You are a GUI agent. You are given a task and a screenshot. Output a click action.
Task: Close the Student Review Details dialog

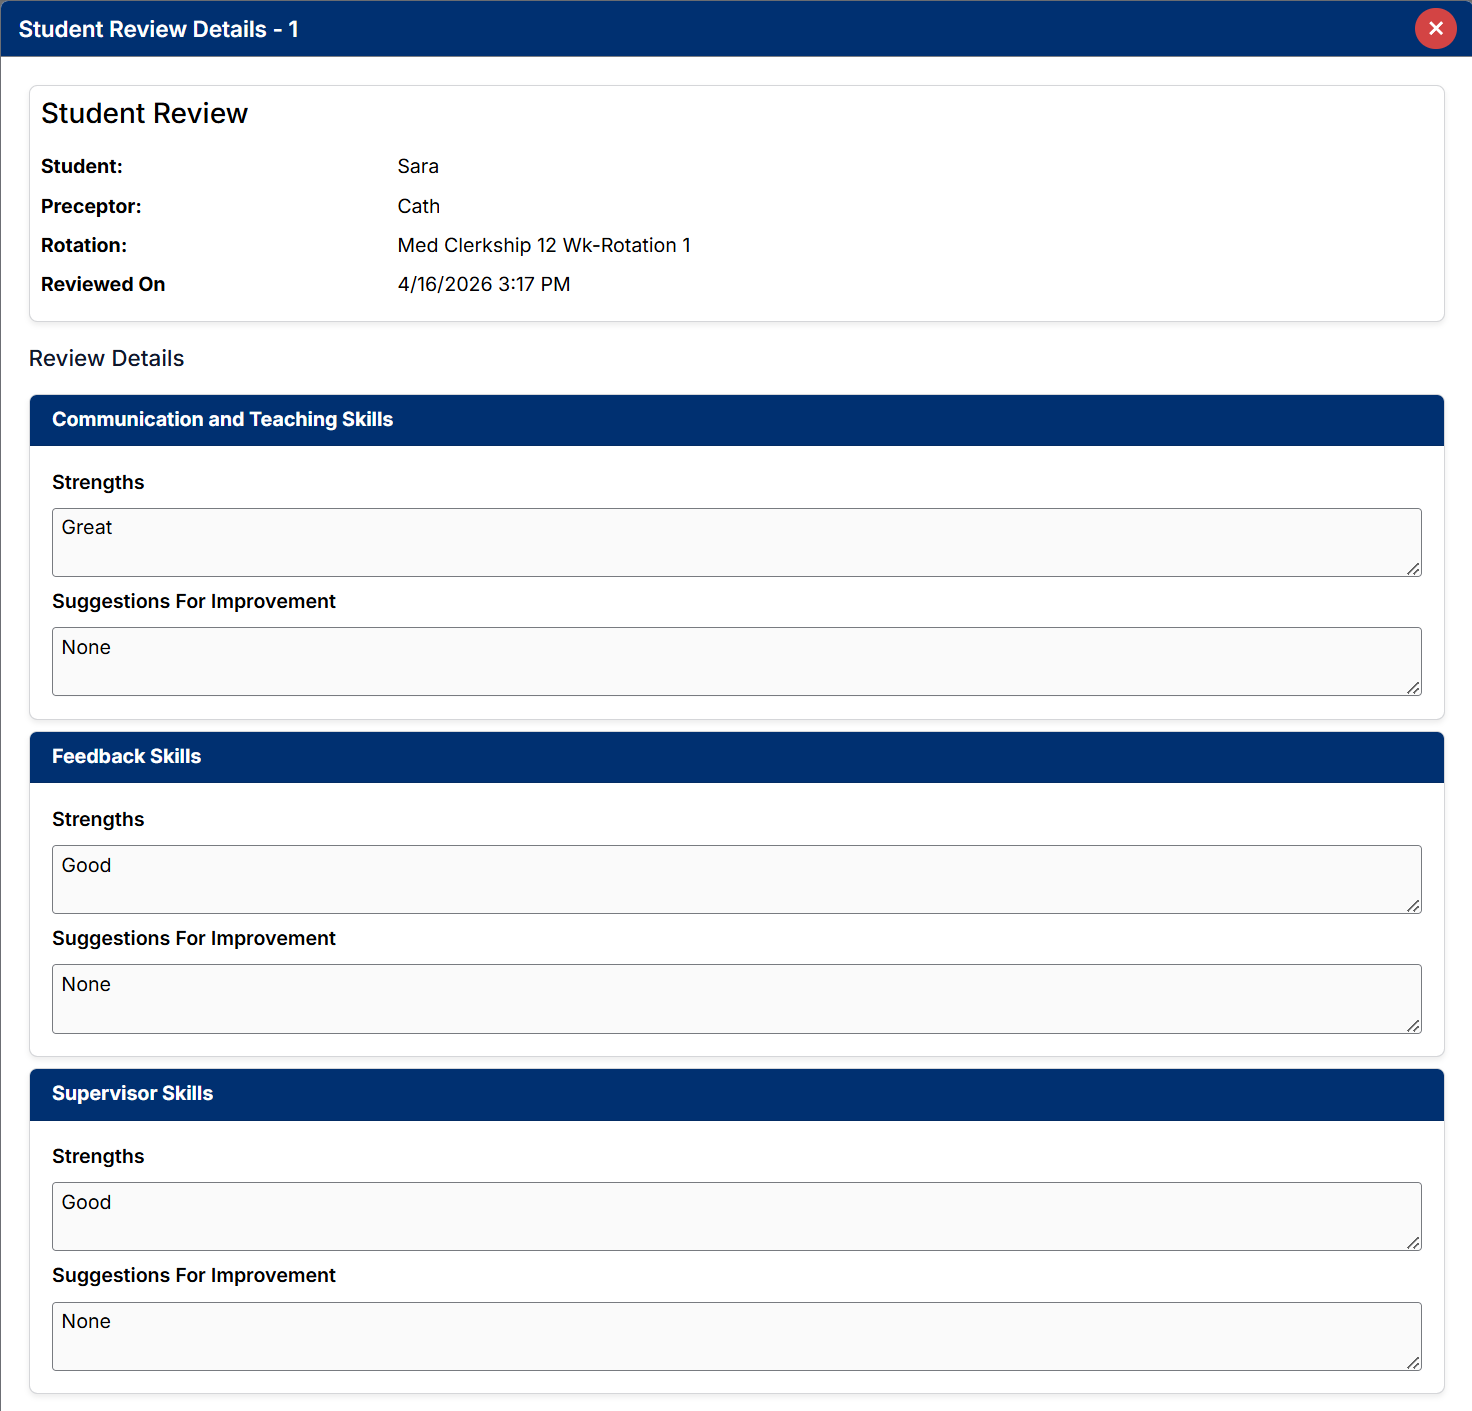coord(1436,29)
